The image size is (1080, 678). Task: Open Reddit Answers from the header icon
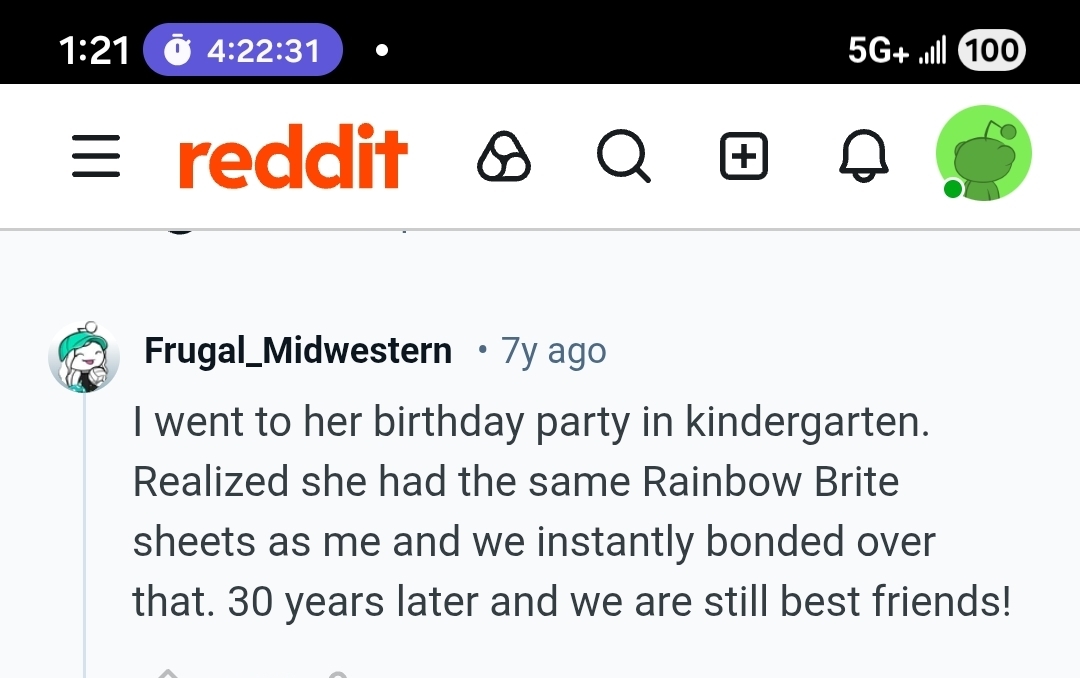click(504, 158)
